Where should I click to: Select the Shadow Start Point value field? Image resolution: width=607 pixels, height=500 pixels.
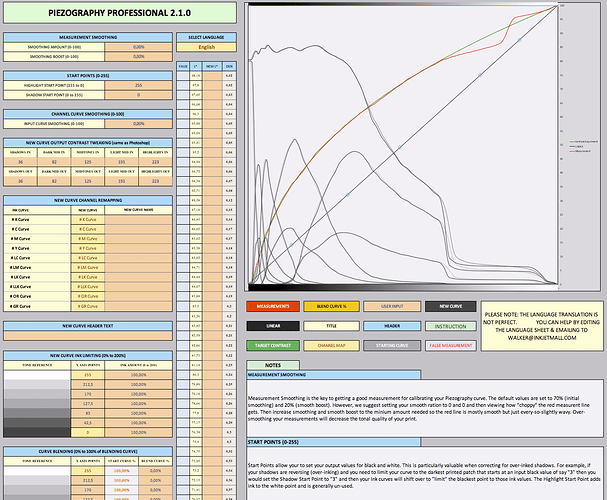[x=137, y=94]
